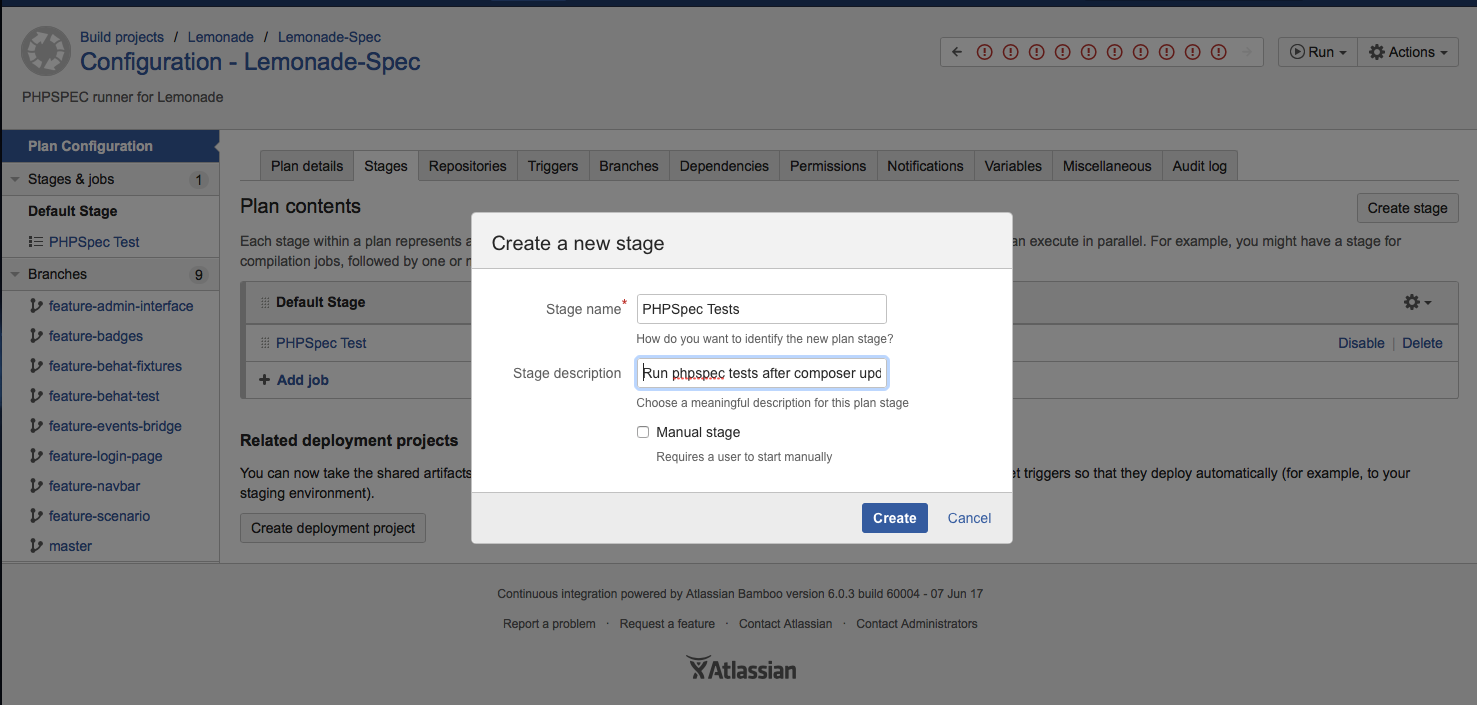Image resolution: width=1477 pixels, height=705 pixels.
Task: Click the branch icon beside master
Action: [37, 546]
